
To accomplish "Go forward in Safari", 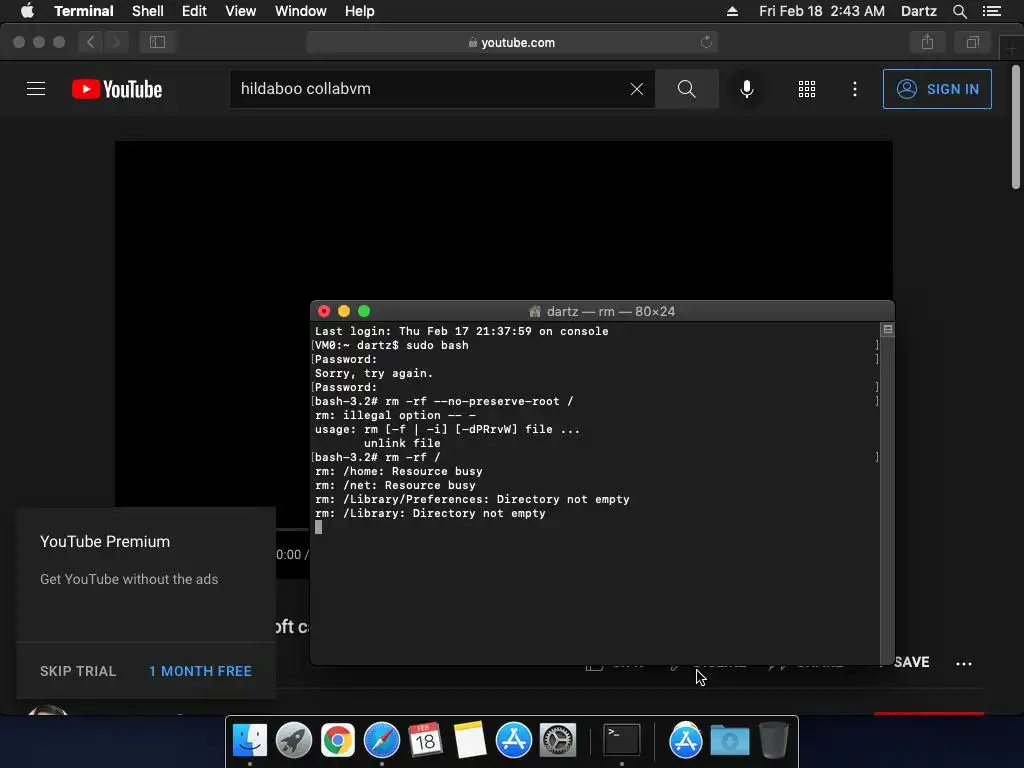I will 116,42.
